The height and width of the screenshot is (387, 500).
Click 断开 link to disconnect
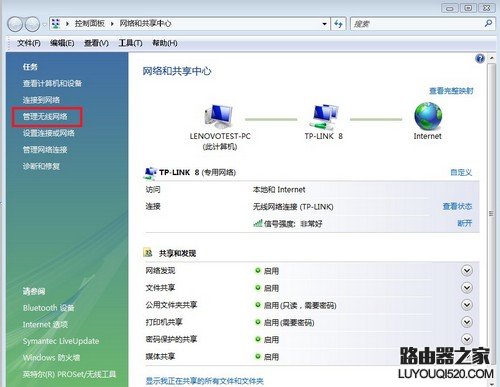pyautogui.click(x=465, y=223)
